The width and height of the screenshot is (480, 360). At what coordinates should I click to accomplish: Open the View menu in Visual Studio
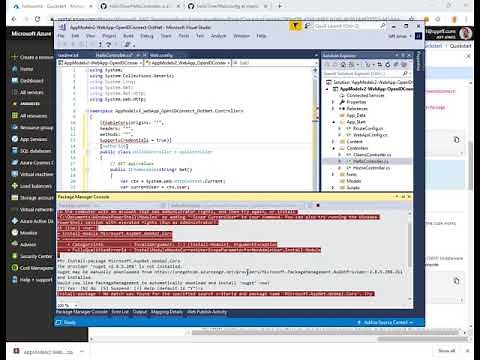click(91, 36)
